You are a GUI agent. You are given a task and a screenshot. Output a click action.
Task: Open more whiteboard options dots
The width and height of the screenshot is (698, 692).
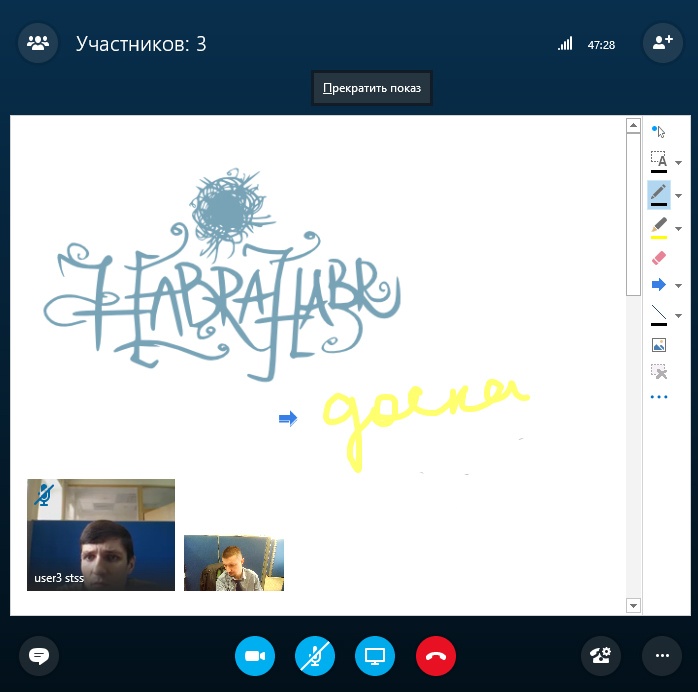[x=658, y=397]
